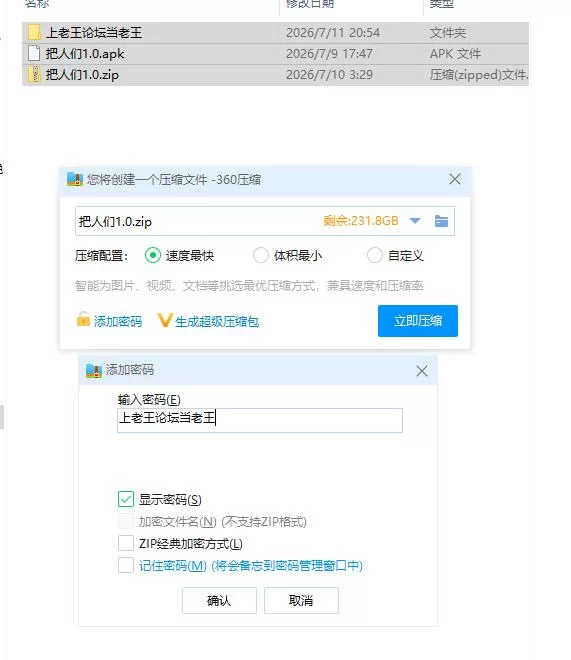Screen dimensions: 571x660
Task: Select file name 上老王论坛当老王
Action: coord(94,33)
